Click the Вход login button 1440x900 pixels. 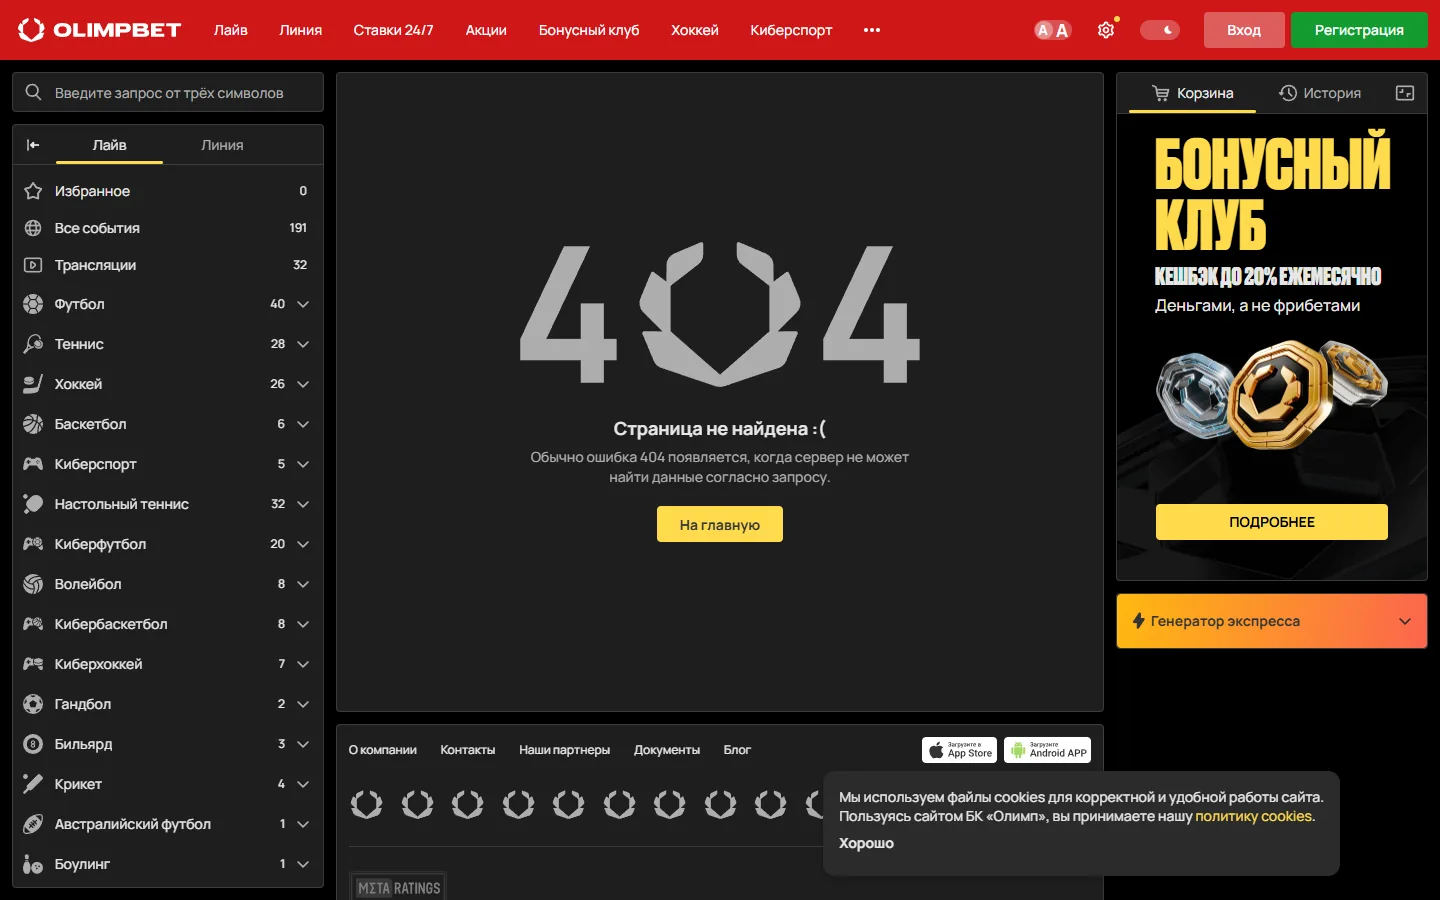pos(1244,30)
